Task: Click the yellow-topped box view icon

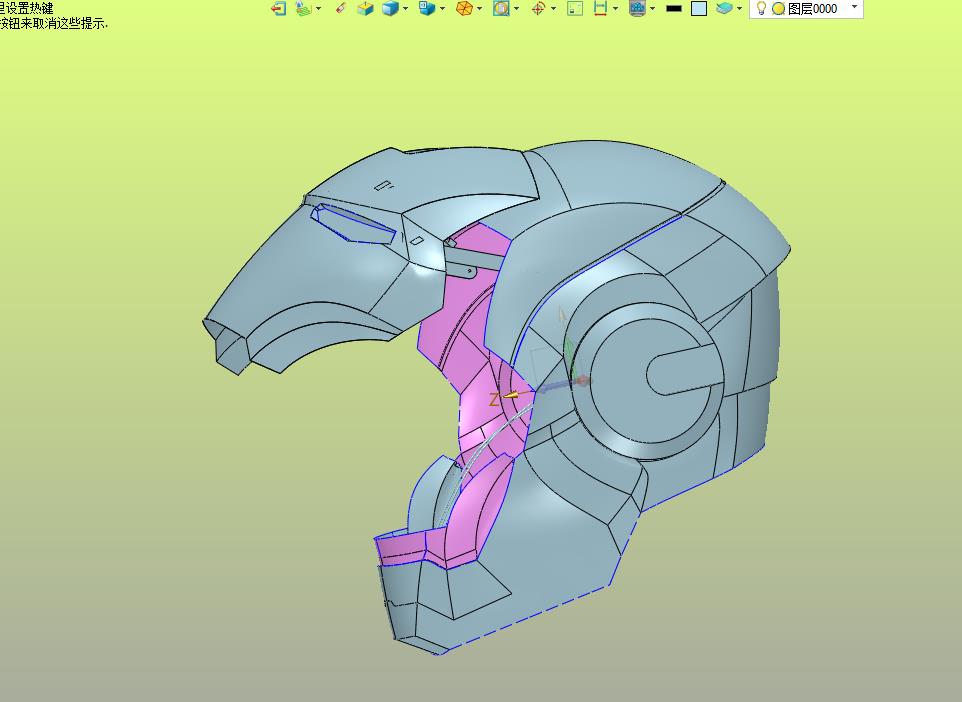Action: point(366,9)
